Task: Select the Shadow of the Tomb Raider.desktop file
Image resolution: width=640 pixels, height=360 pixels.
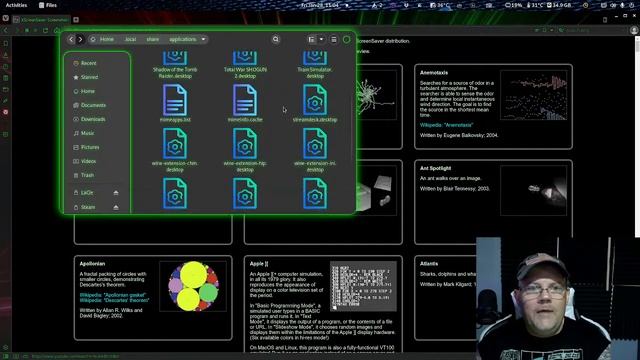Action: click(x=175, y=65)
